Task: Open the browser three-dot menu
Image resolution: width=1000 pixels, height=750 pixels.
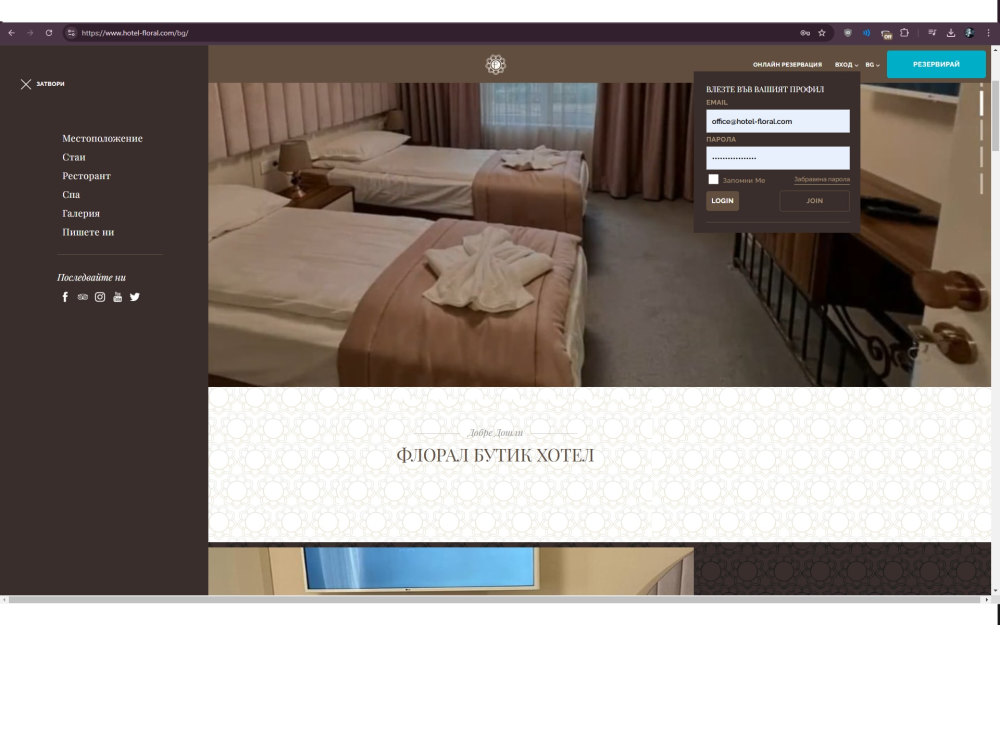Action: pos(989,33)
